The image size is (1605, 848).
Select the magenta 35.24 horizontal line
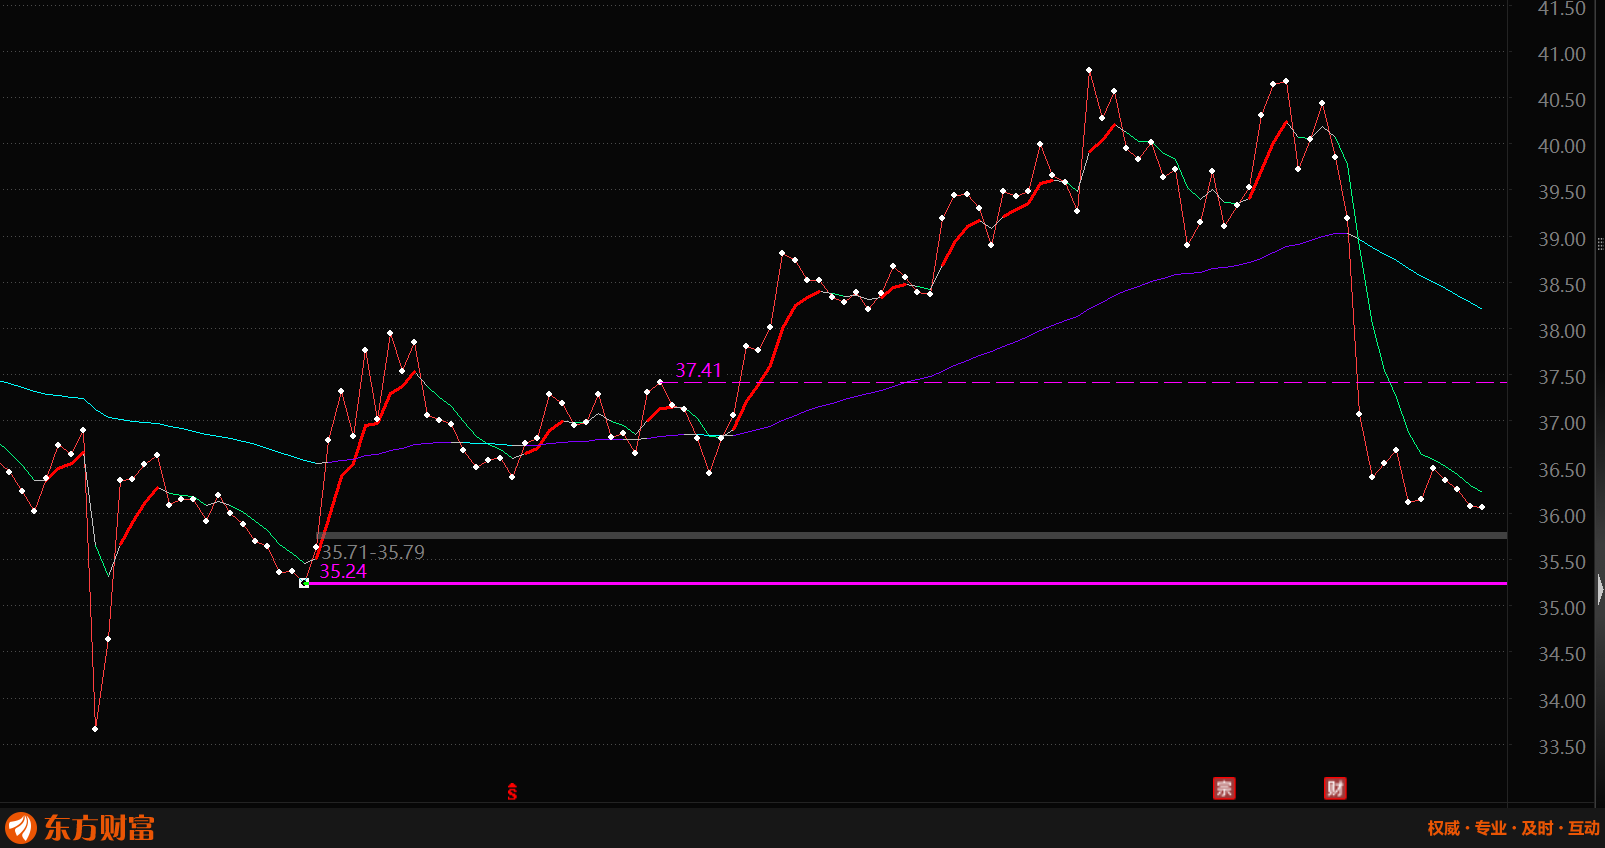click(x=908, y=583)
